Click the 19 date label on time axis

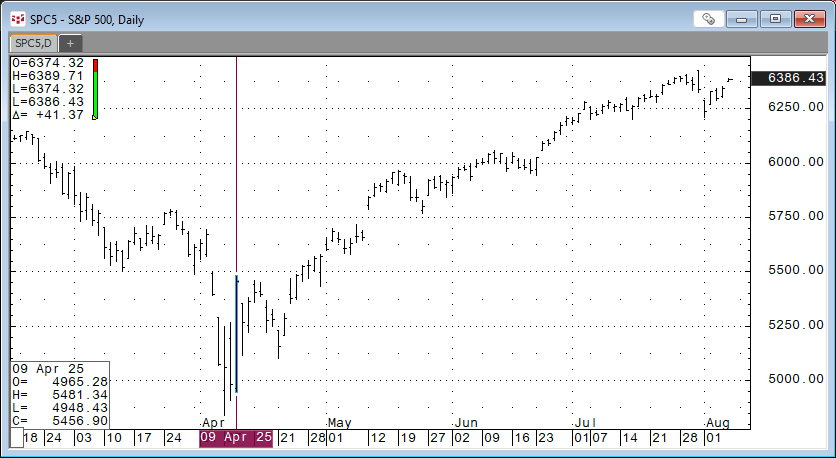(x=408, y=438)
